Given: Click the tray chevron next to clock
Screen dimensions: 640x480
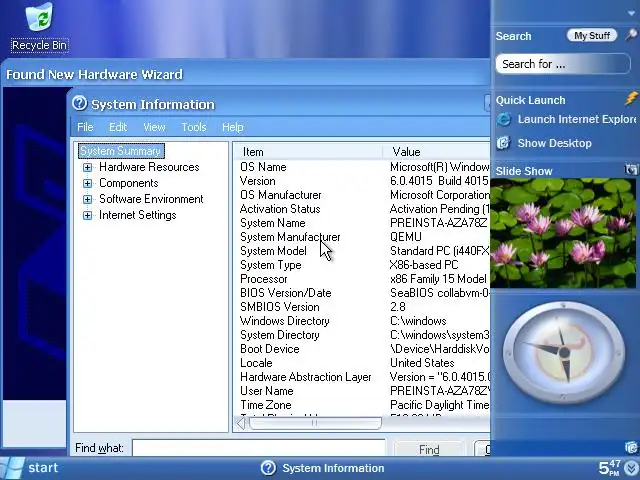Looking at the screenshot, I should click(x=631, y=469).
